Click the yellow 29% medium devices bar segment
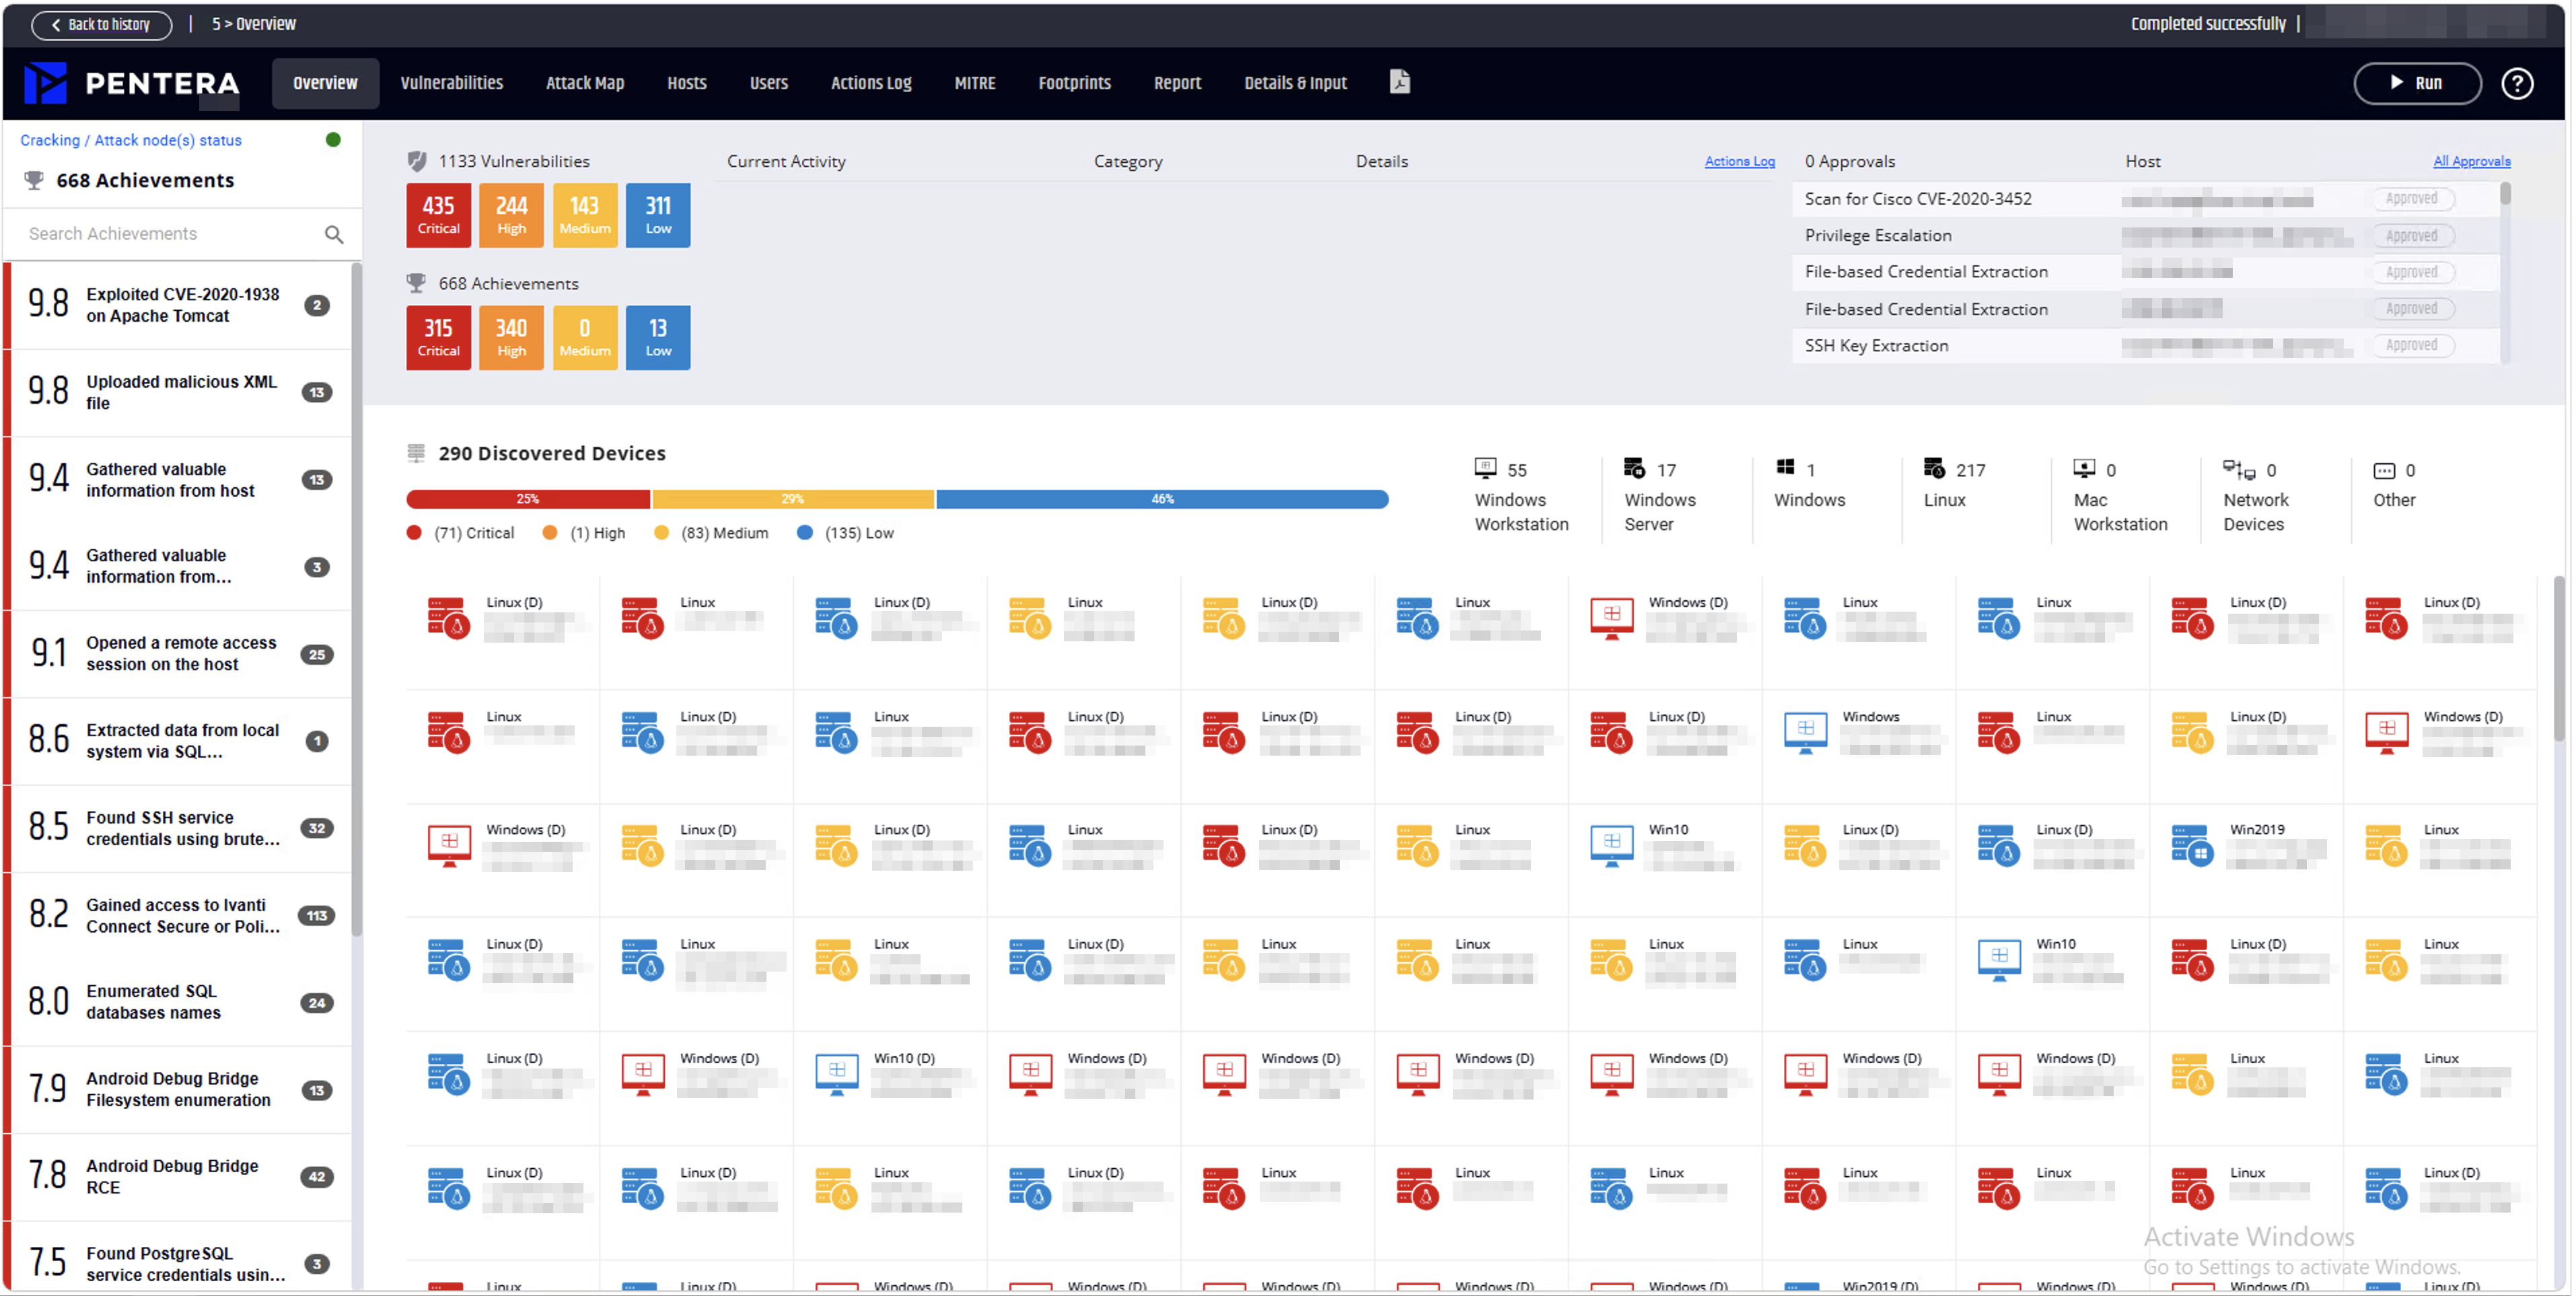The image size is (2576, 1296). click(x=793, y=499)
